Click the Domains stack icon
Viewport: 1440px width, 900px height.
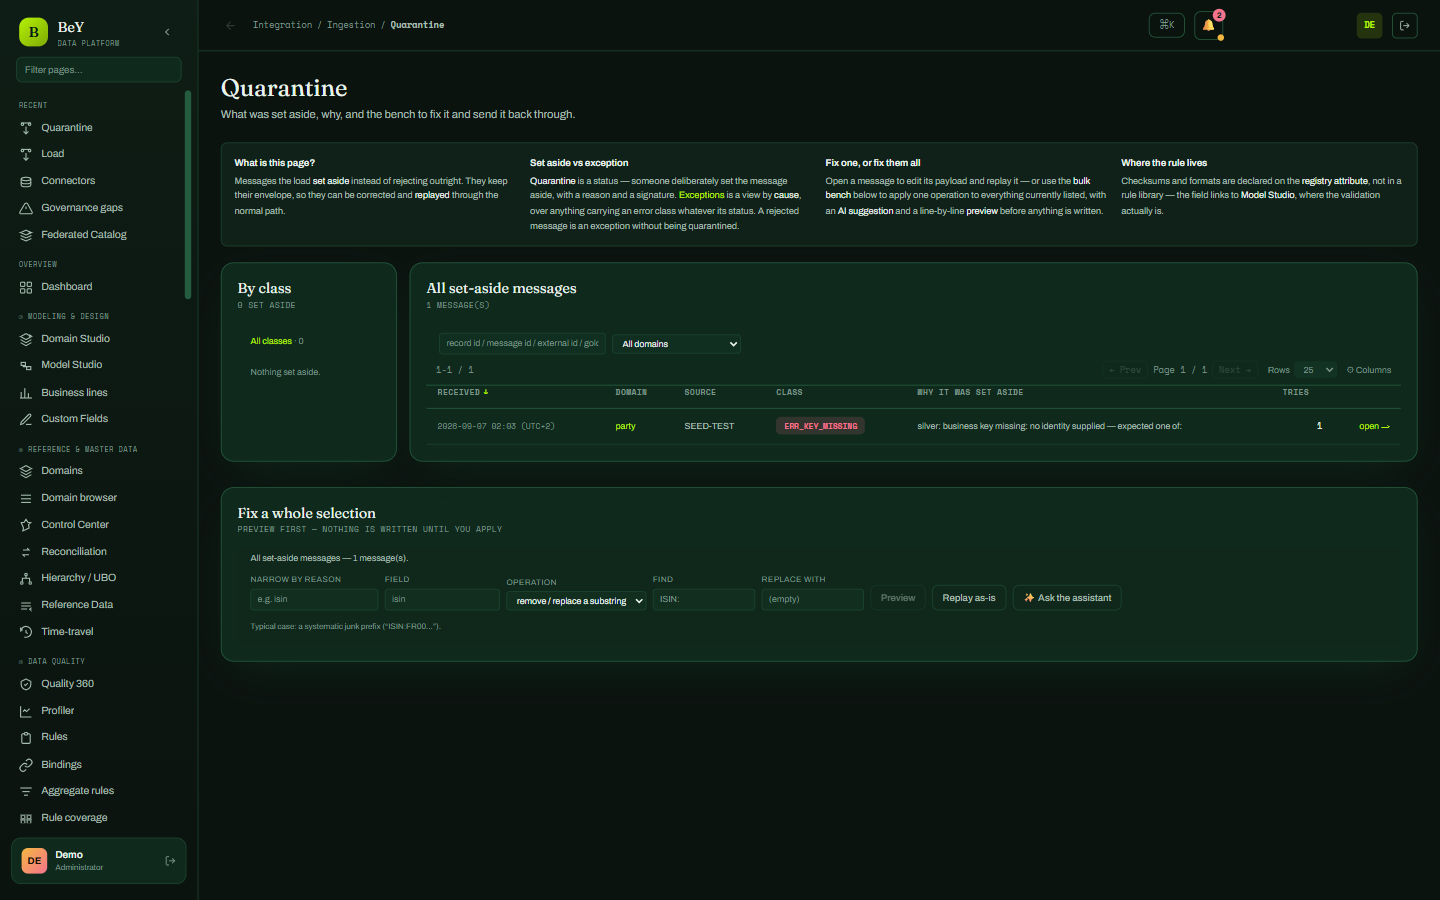tap(26, 471)
